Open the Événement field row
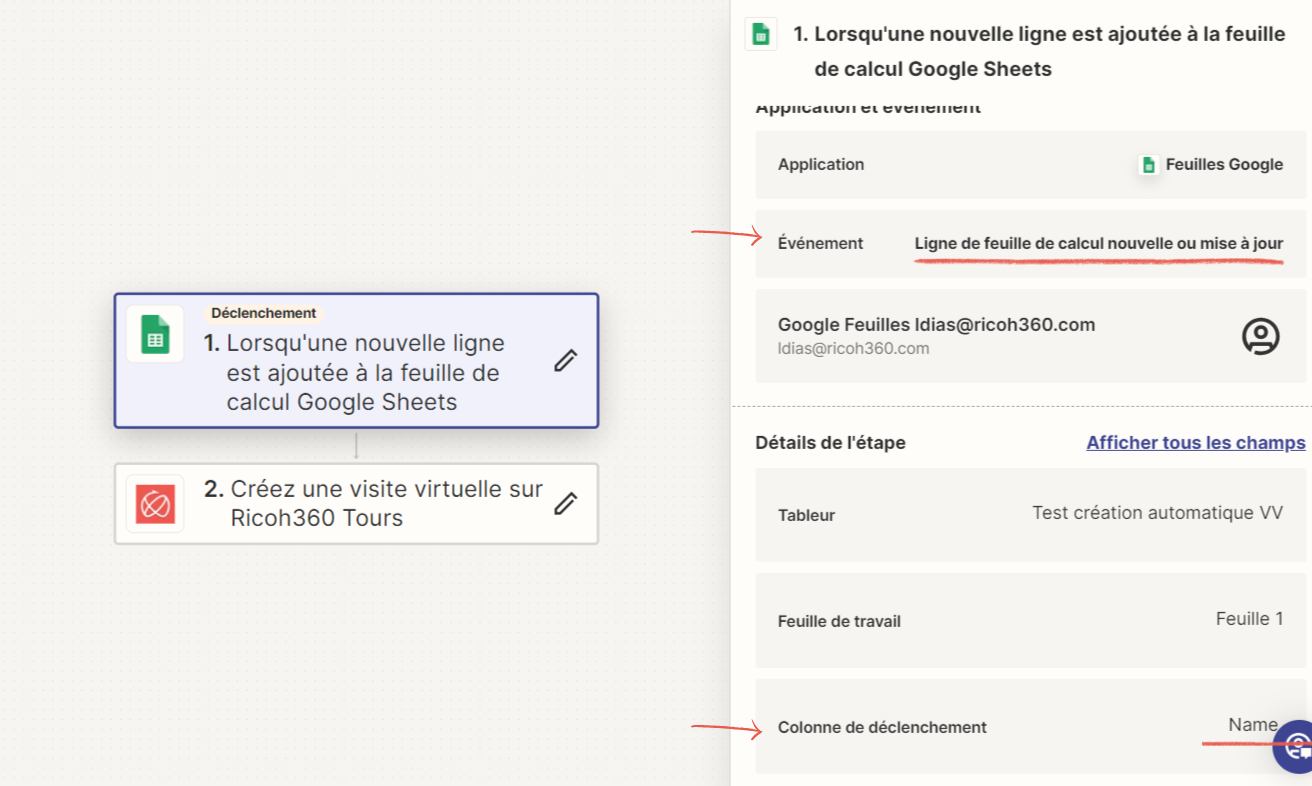 click(1031, 243)
